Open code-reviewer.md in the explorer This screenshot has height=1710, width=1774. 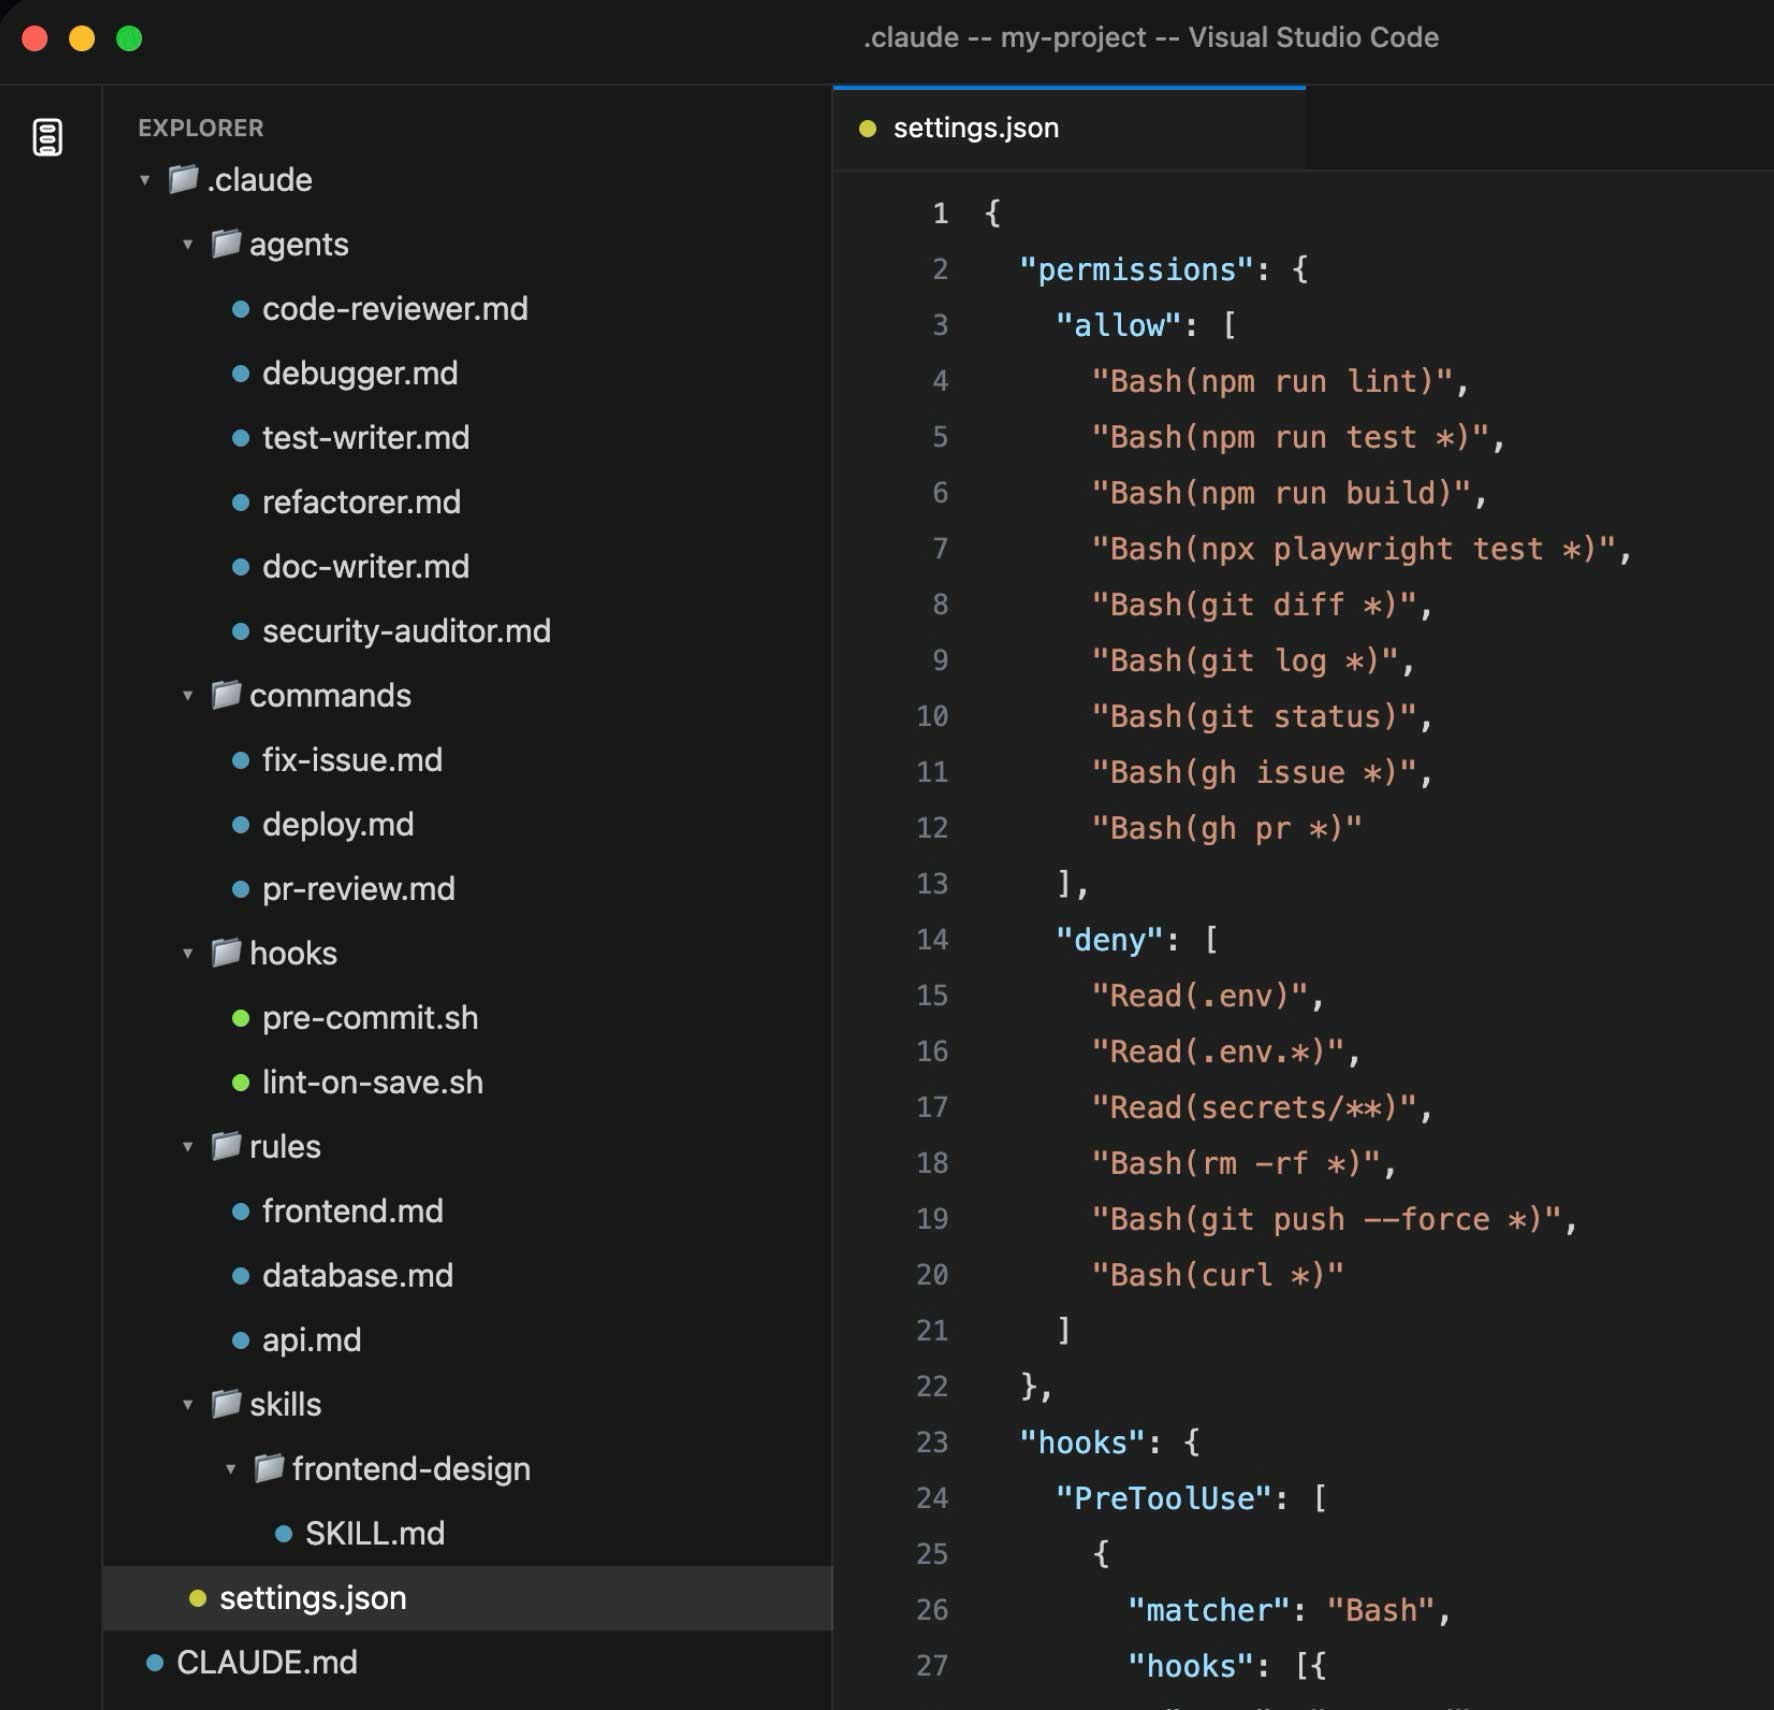pyautogui.click(x=394, y=309)
